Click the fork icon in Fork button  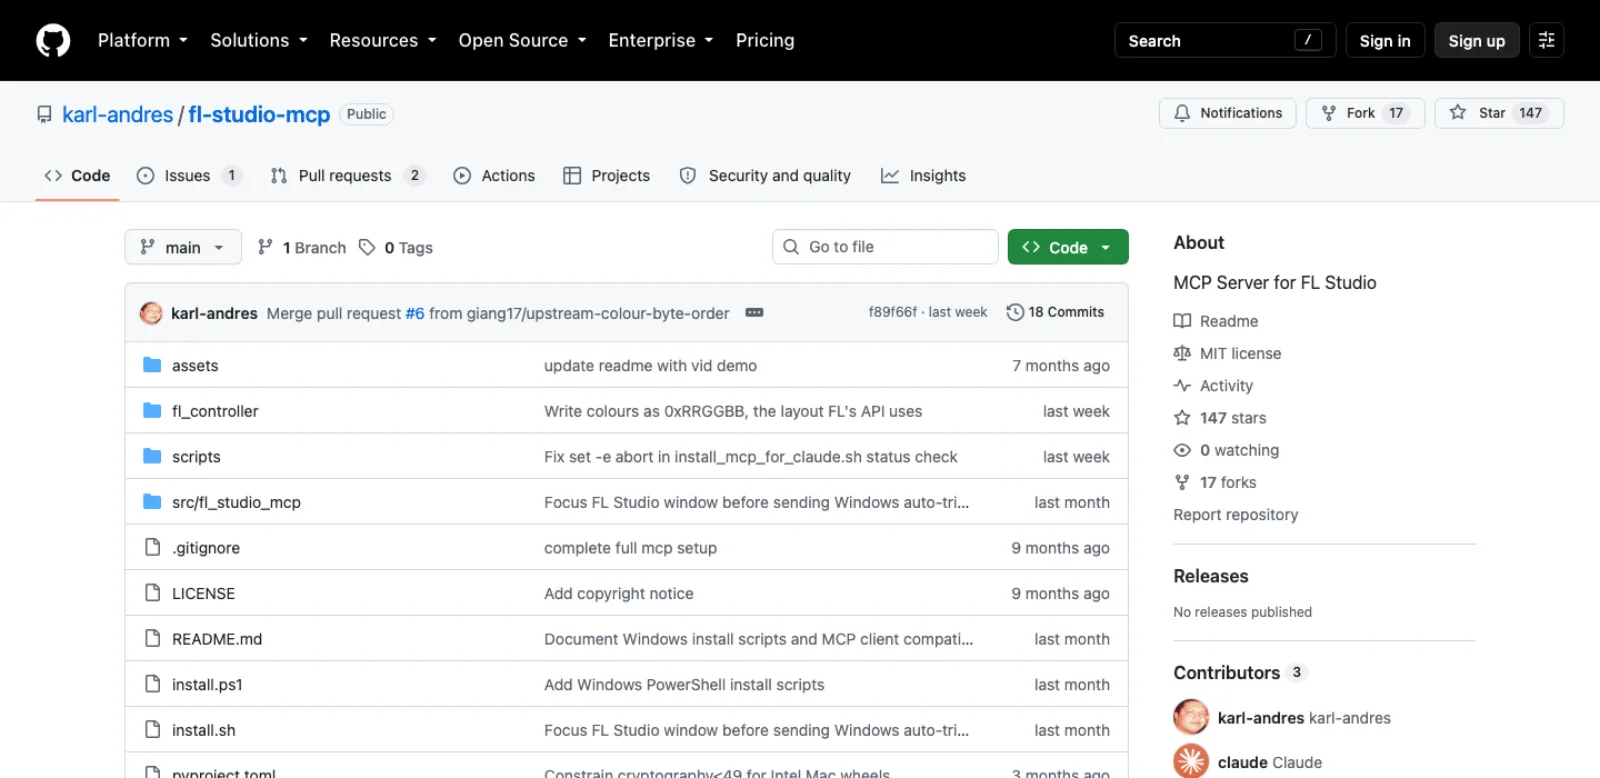(x=1329, y=113)
